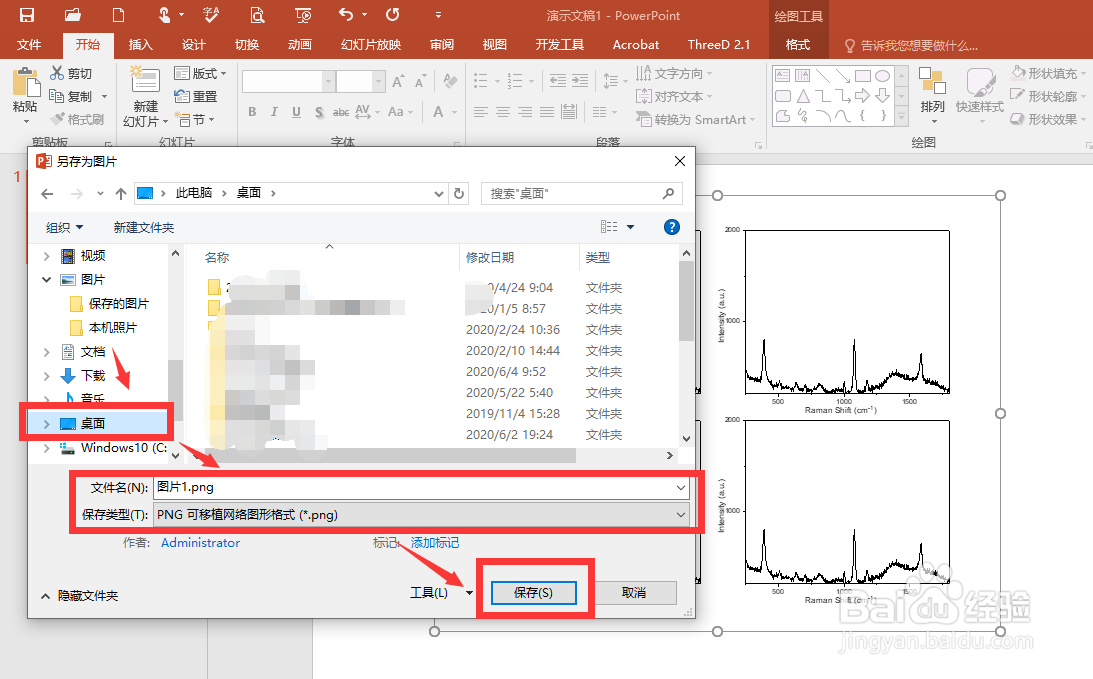The image size is (1093, 679).
Task: Select the oval shape in the shapes gallery
Action: pos(881,75)
